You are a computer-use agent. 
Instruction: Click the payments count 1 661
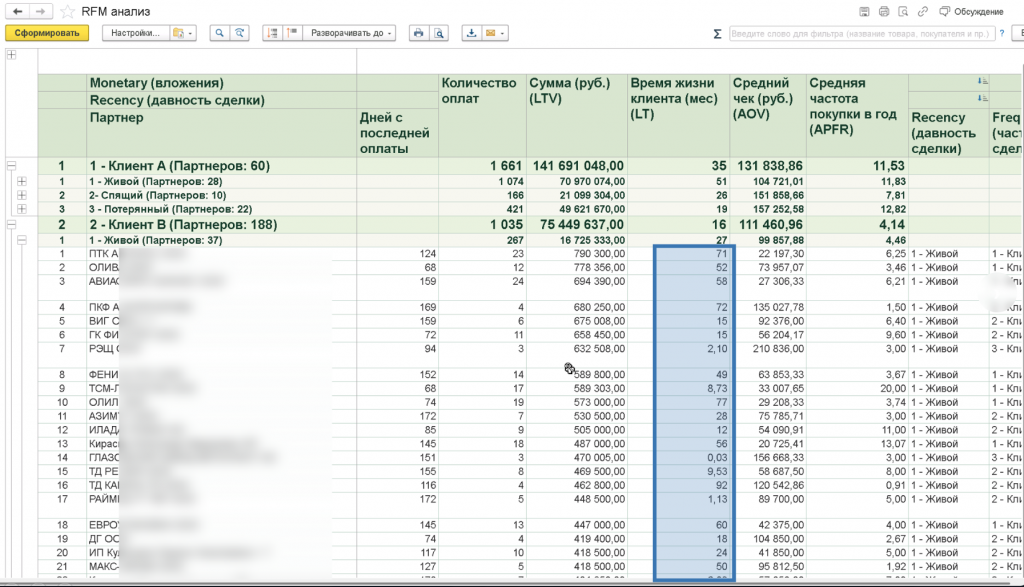[x=506, y=166]
